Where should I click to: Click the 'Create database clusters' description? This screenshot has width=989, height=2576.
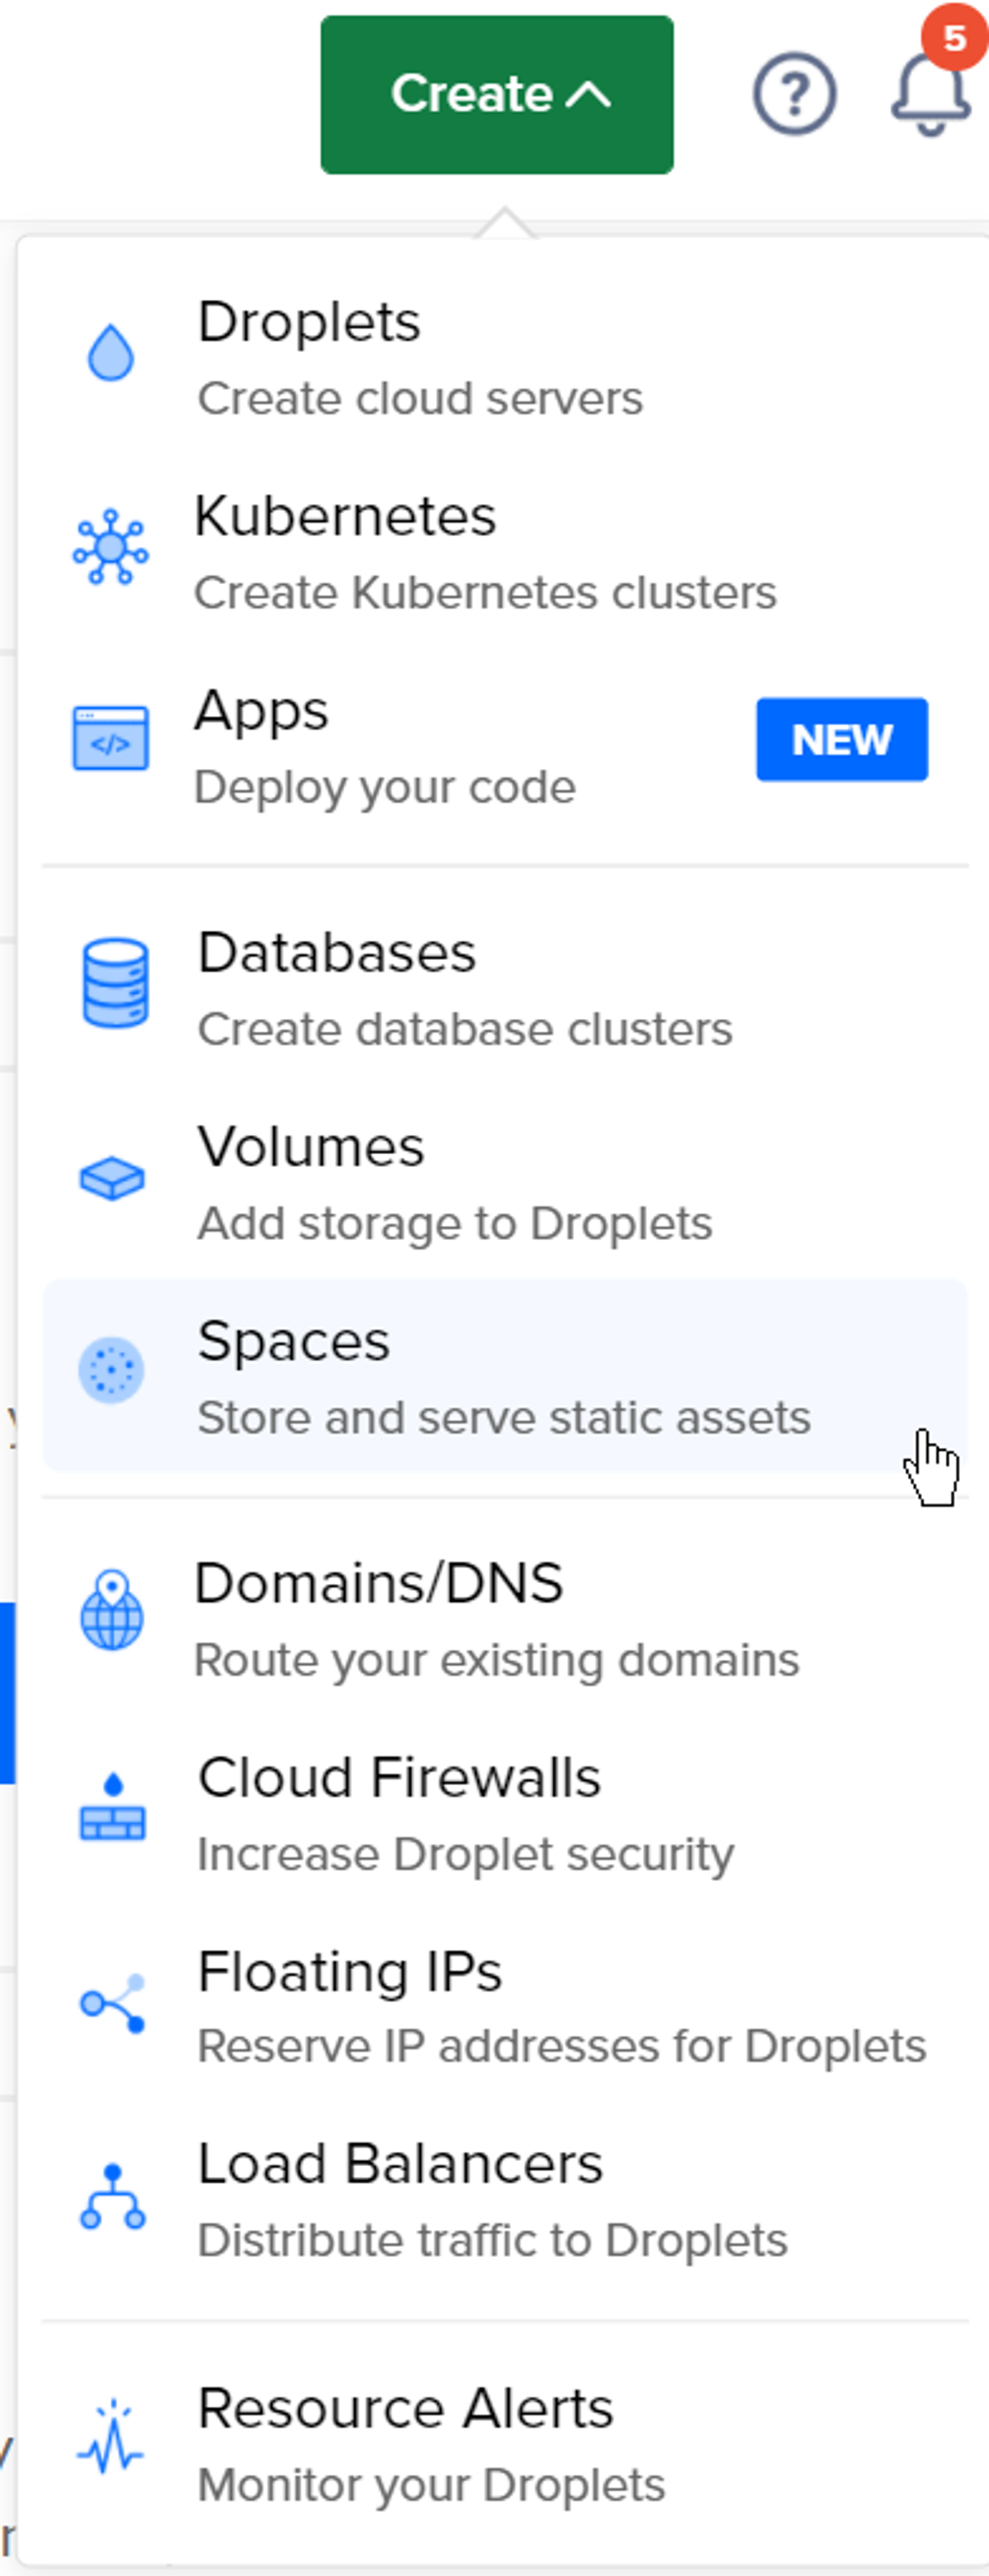click(465, 1029)
